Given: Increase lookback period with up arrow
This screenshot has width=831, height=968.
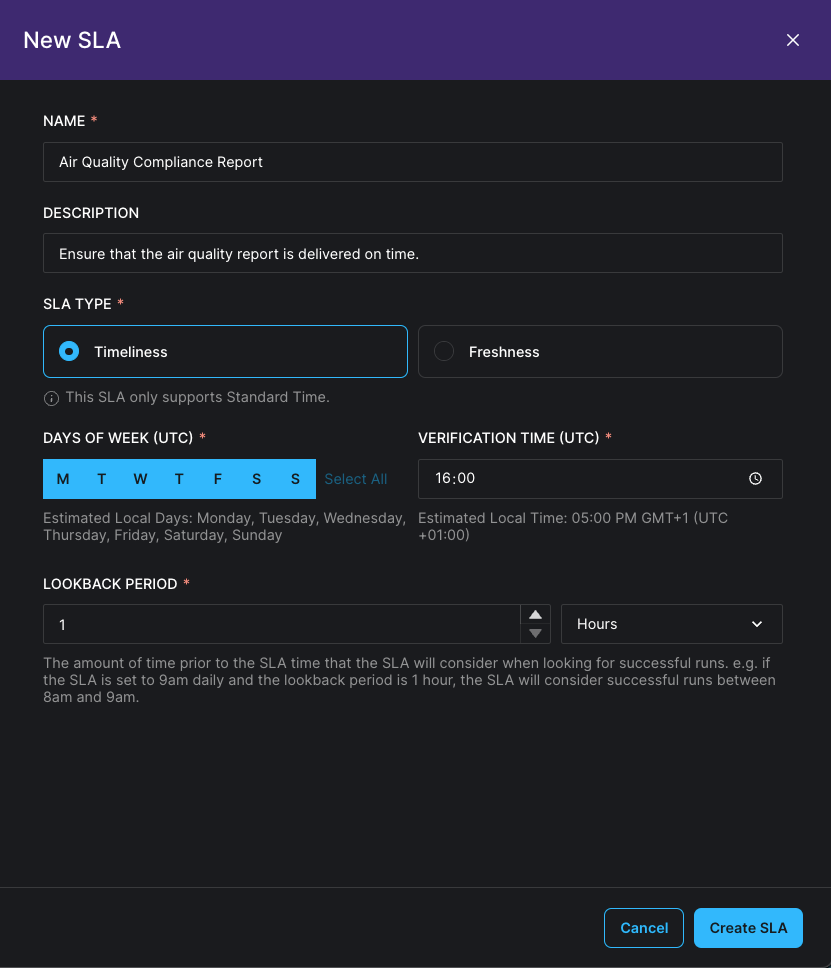Looking at the screenshot, I should point(536,615).
